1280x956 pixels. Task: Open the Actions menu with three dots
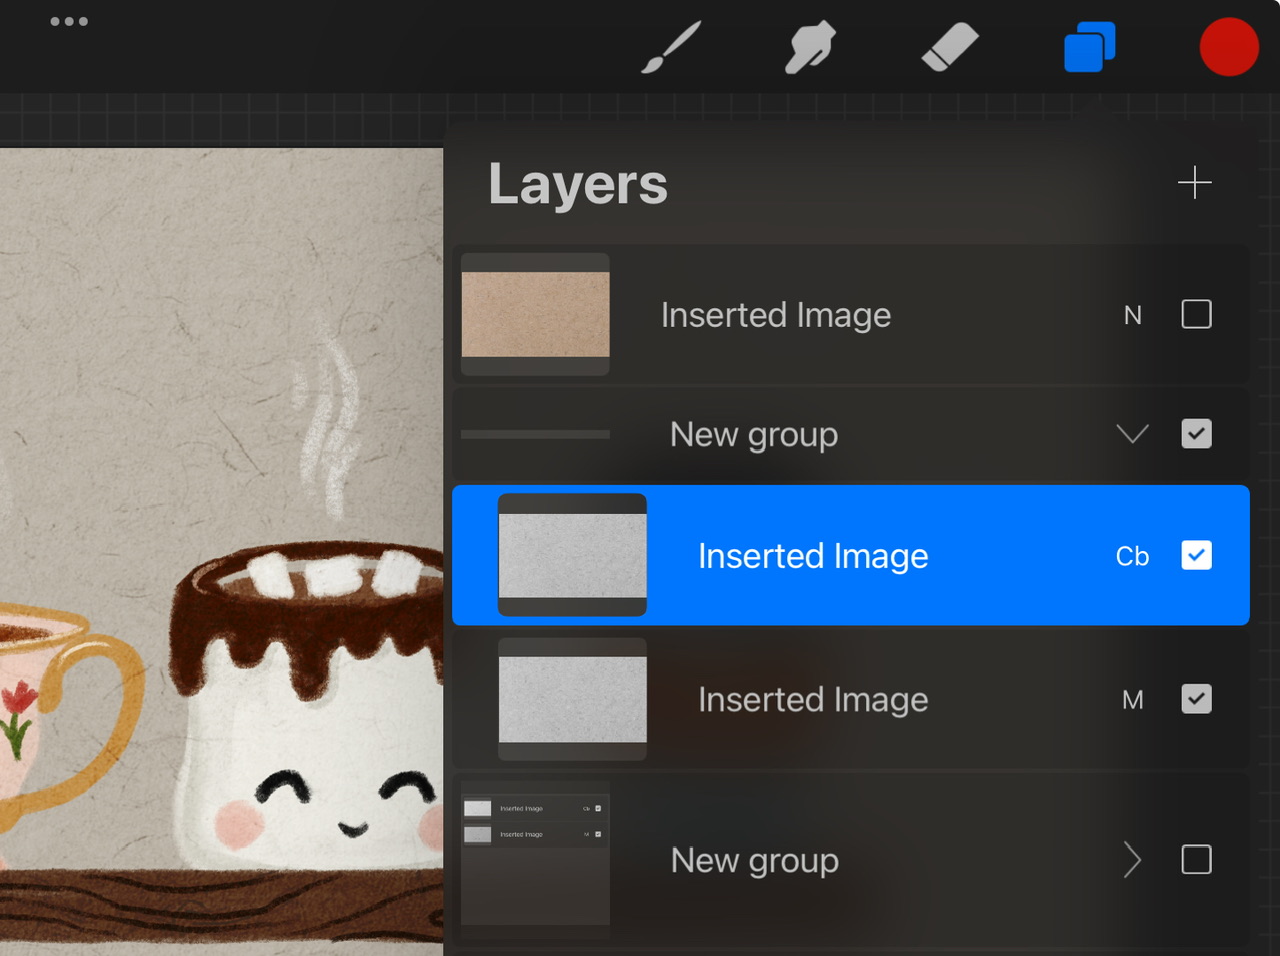[x=69, y=21]
